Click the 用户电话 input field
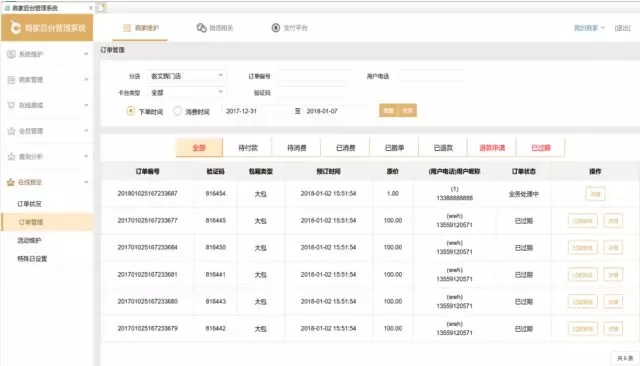Viewport: 640px width, 366px height. pos(431,76)
